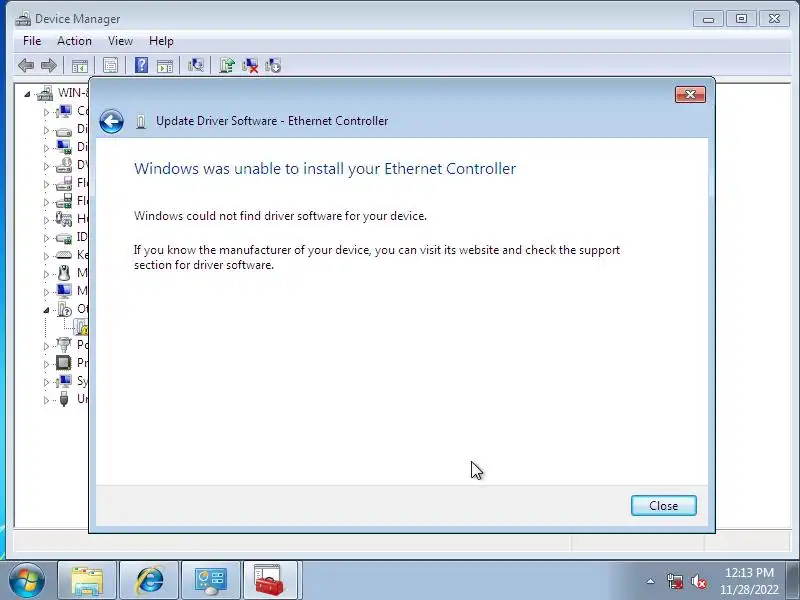
Task: Select the Disk drives category icon
Action: click(64, 130)
